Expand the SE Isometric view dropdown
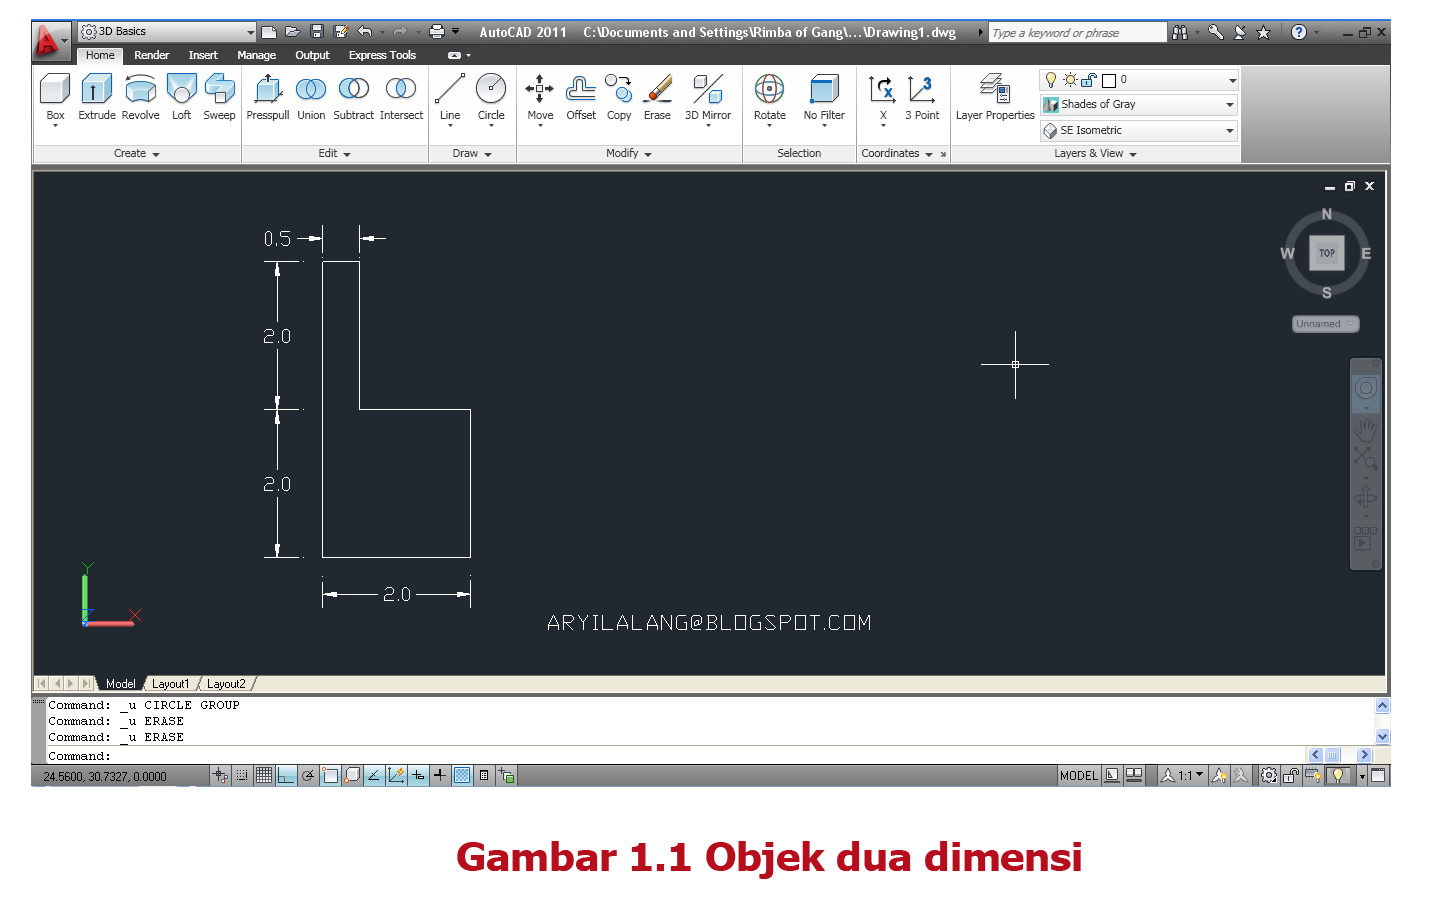This screenshot has height=923, width=1441. tap(1229, 130)
